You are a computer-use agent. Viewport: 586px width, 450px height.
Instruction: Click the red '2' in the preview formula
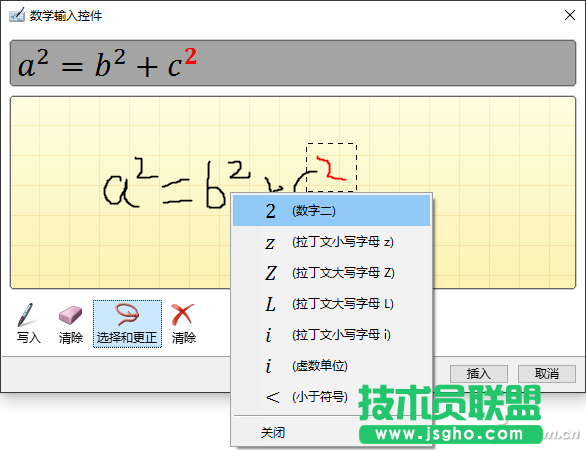point(191,56)
